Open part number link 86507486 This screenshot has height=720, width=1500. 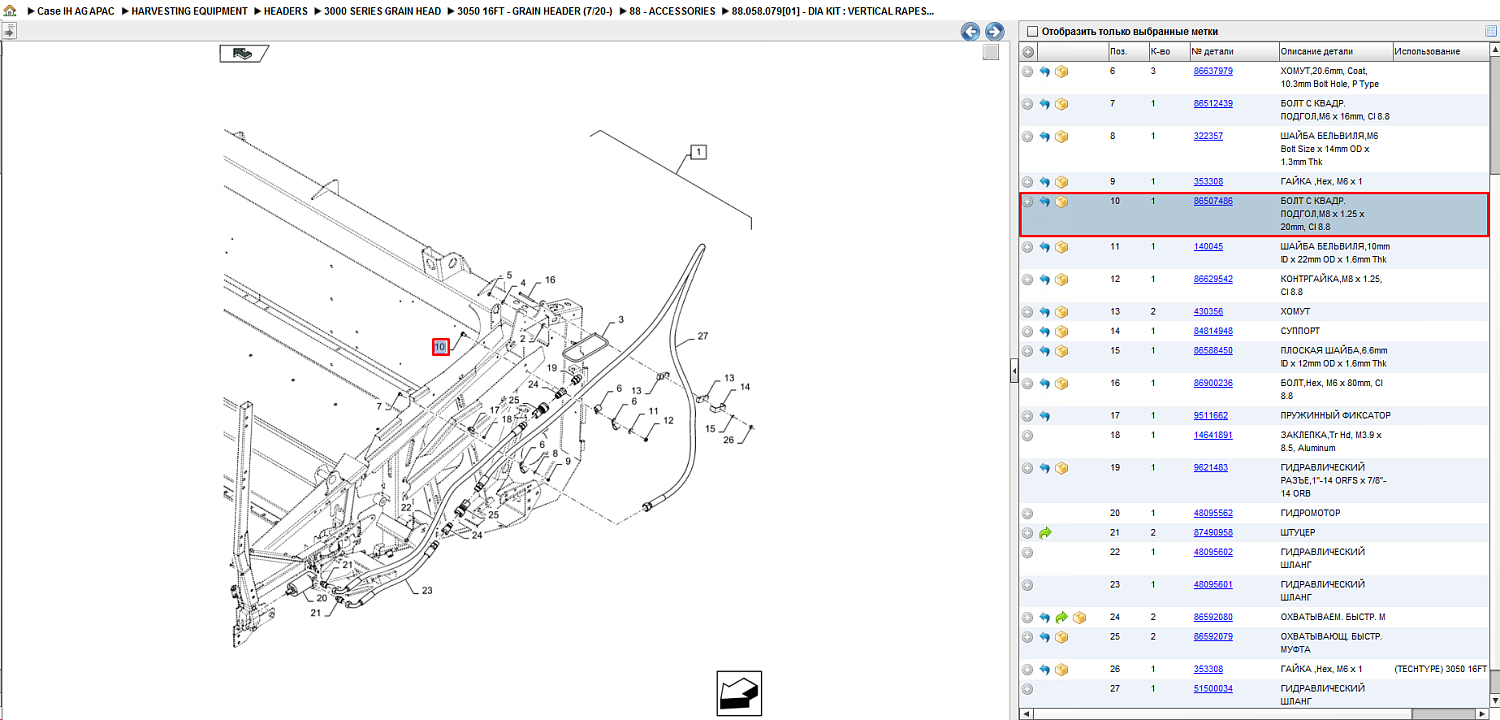tap(1213, 202)
